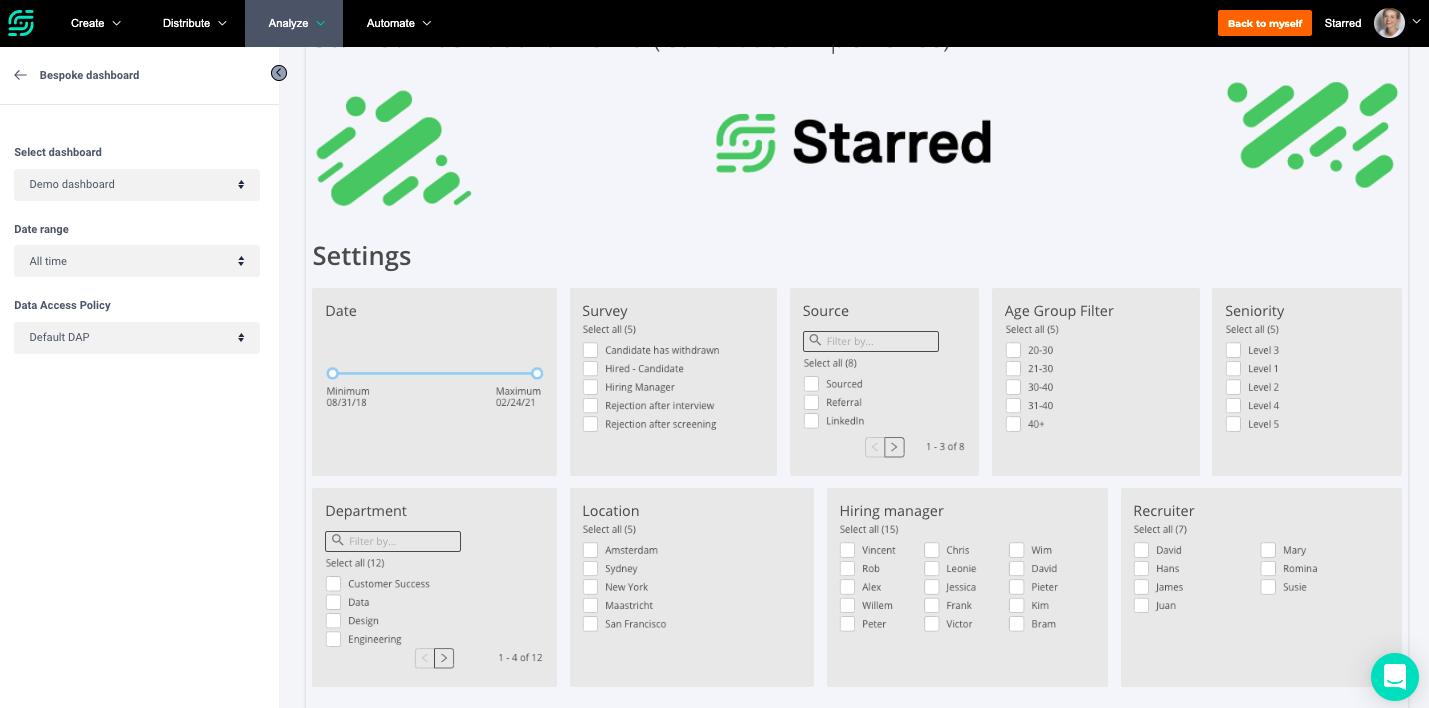Tick the Hiring Manager survey checkbox
1429x708 pixels.
[591, 387]
